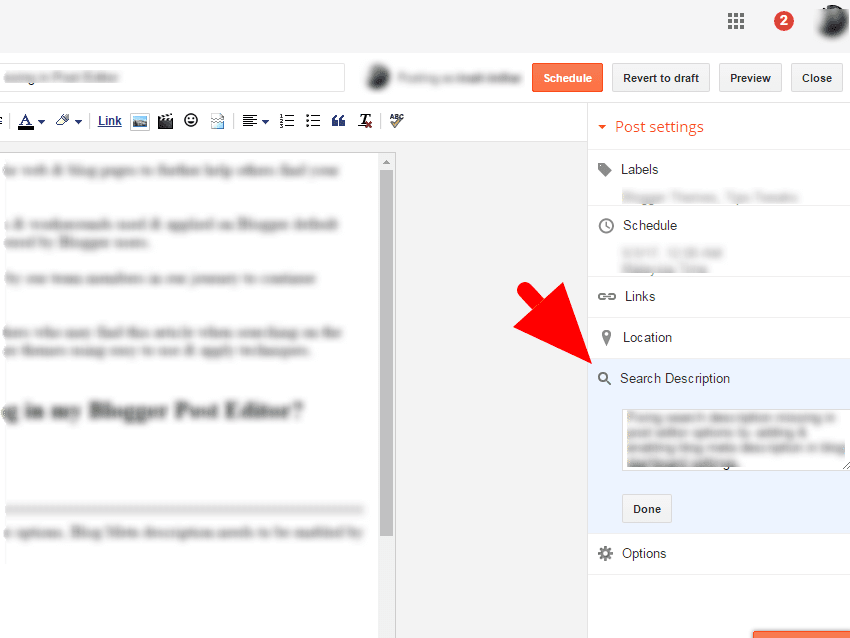Select the text background highlight tool
Viewport: 850px width, 638px height.
[62, 120]
